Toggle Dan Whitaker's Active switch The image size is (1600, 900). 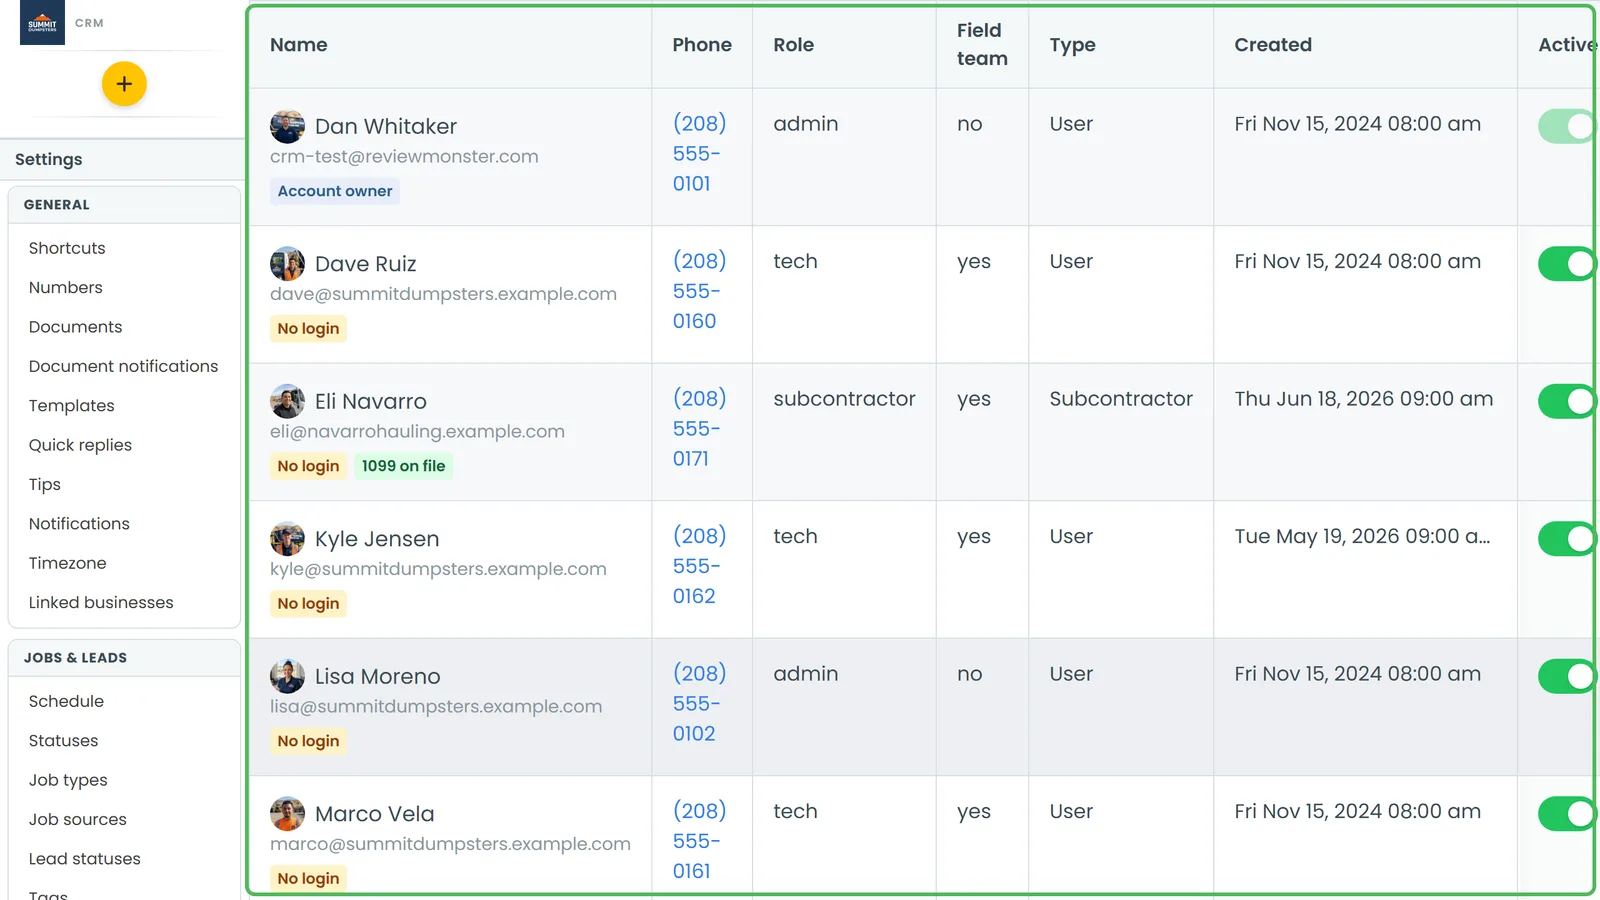(1567, 127)
